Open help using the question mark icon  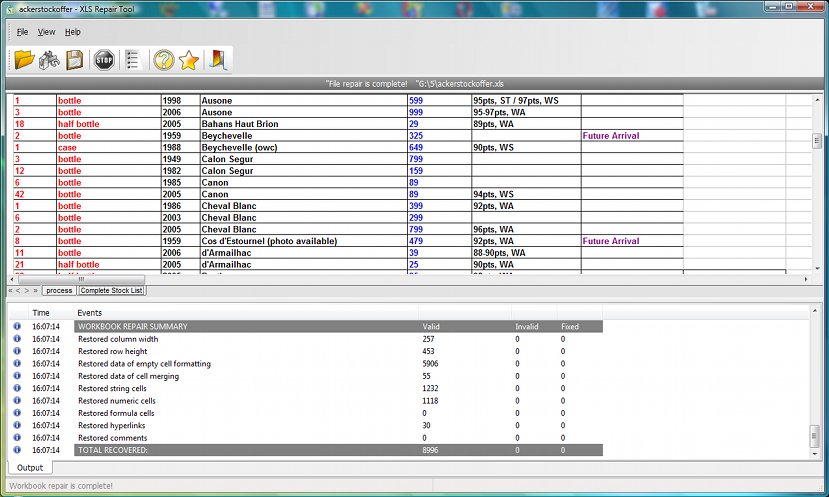coord(163,60)
